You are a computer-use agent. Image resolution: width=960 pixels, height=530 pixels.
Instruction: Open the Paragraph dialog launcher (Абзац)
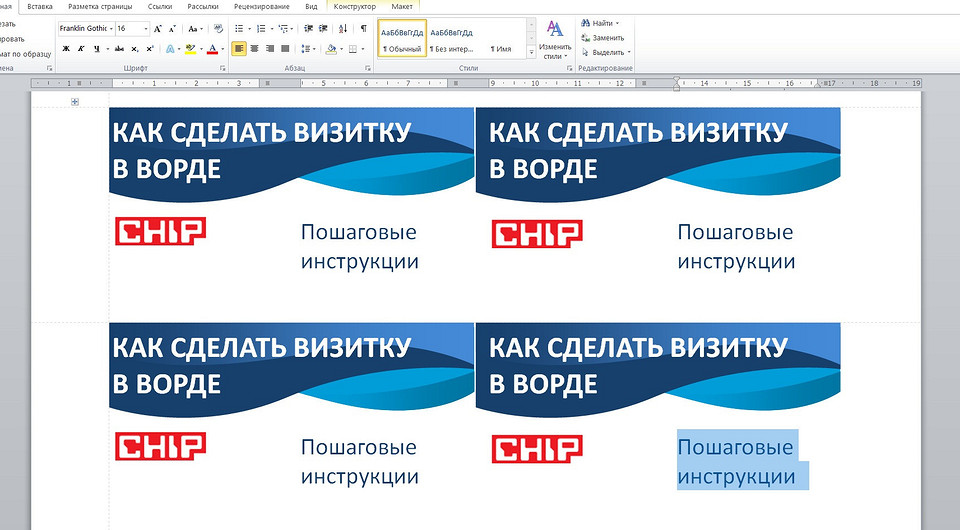pyautogui.click(x=368, y=69)
